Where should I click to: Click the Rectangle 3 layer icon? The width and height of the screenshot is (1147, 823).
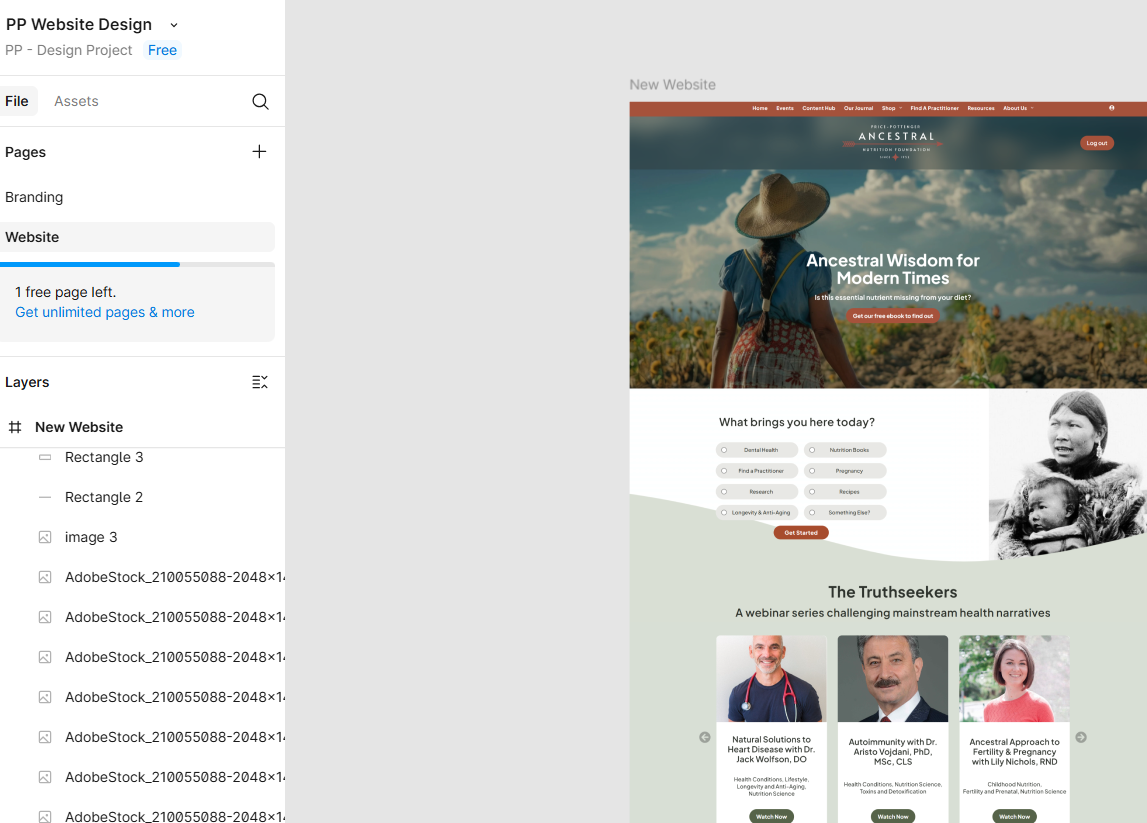coord(45,457)
